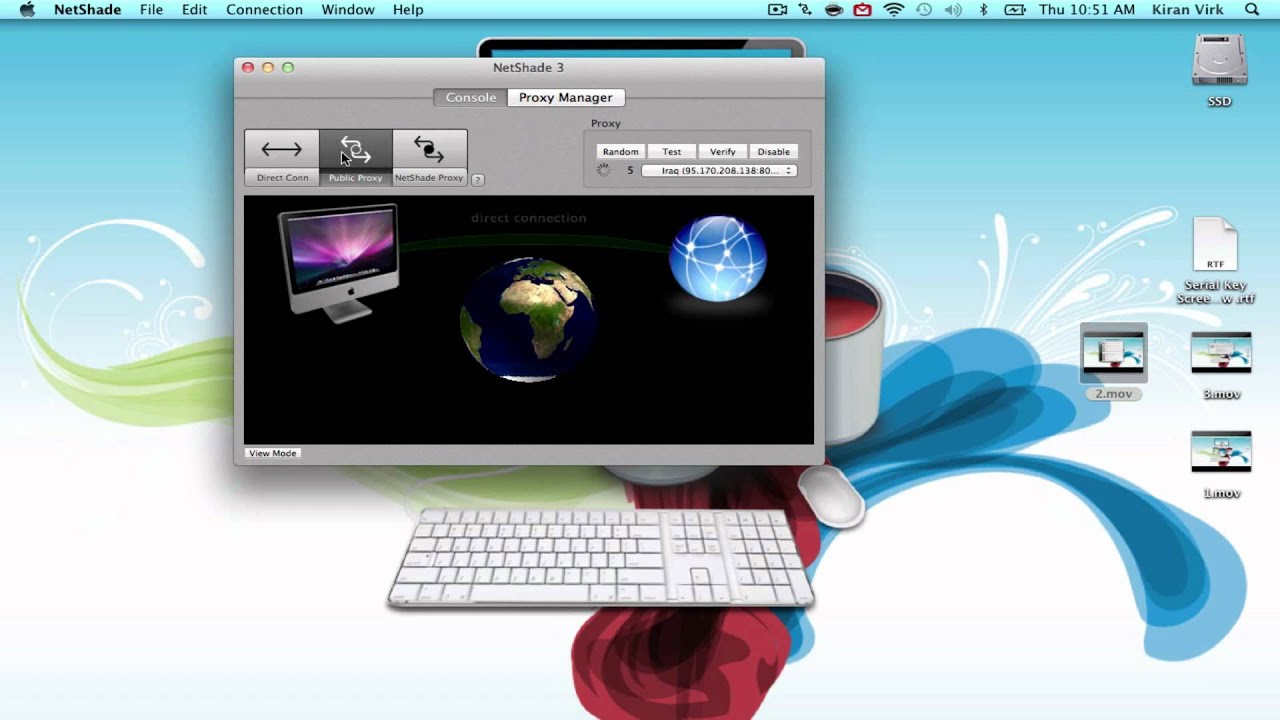
Task: Open the question mark help button
Action: point(478,180)
